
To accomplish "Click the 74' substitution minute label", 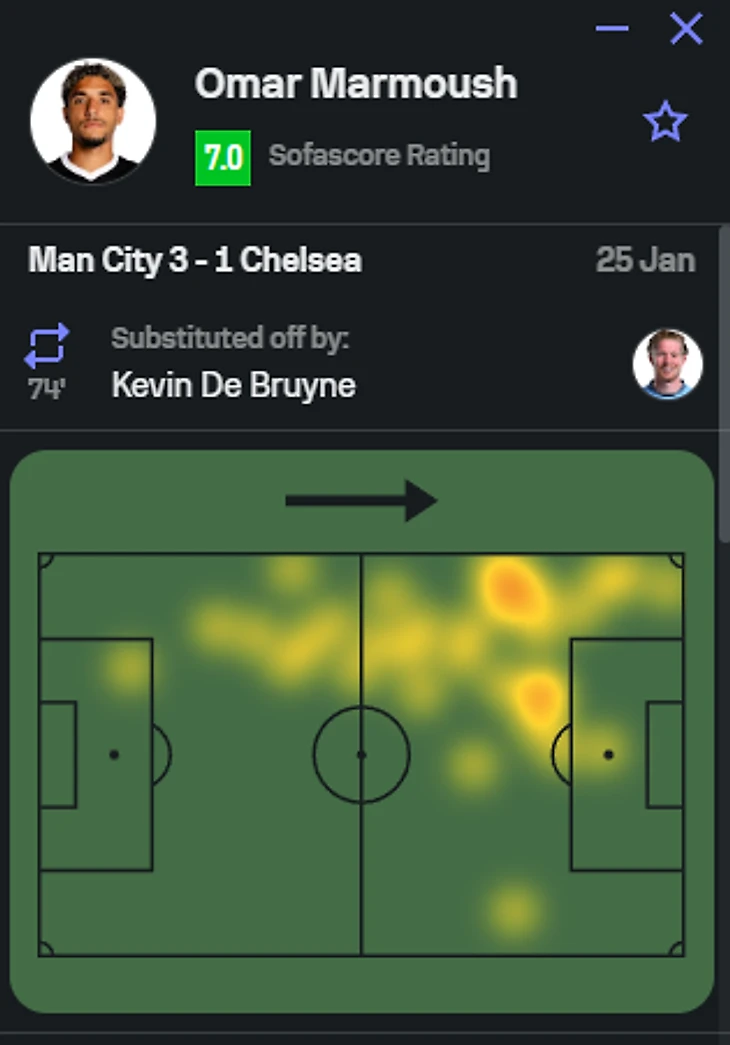I will click(x=46, y=389).
